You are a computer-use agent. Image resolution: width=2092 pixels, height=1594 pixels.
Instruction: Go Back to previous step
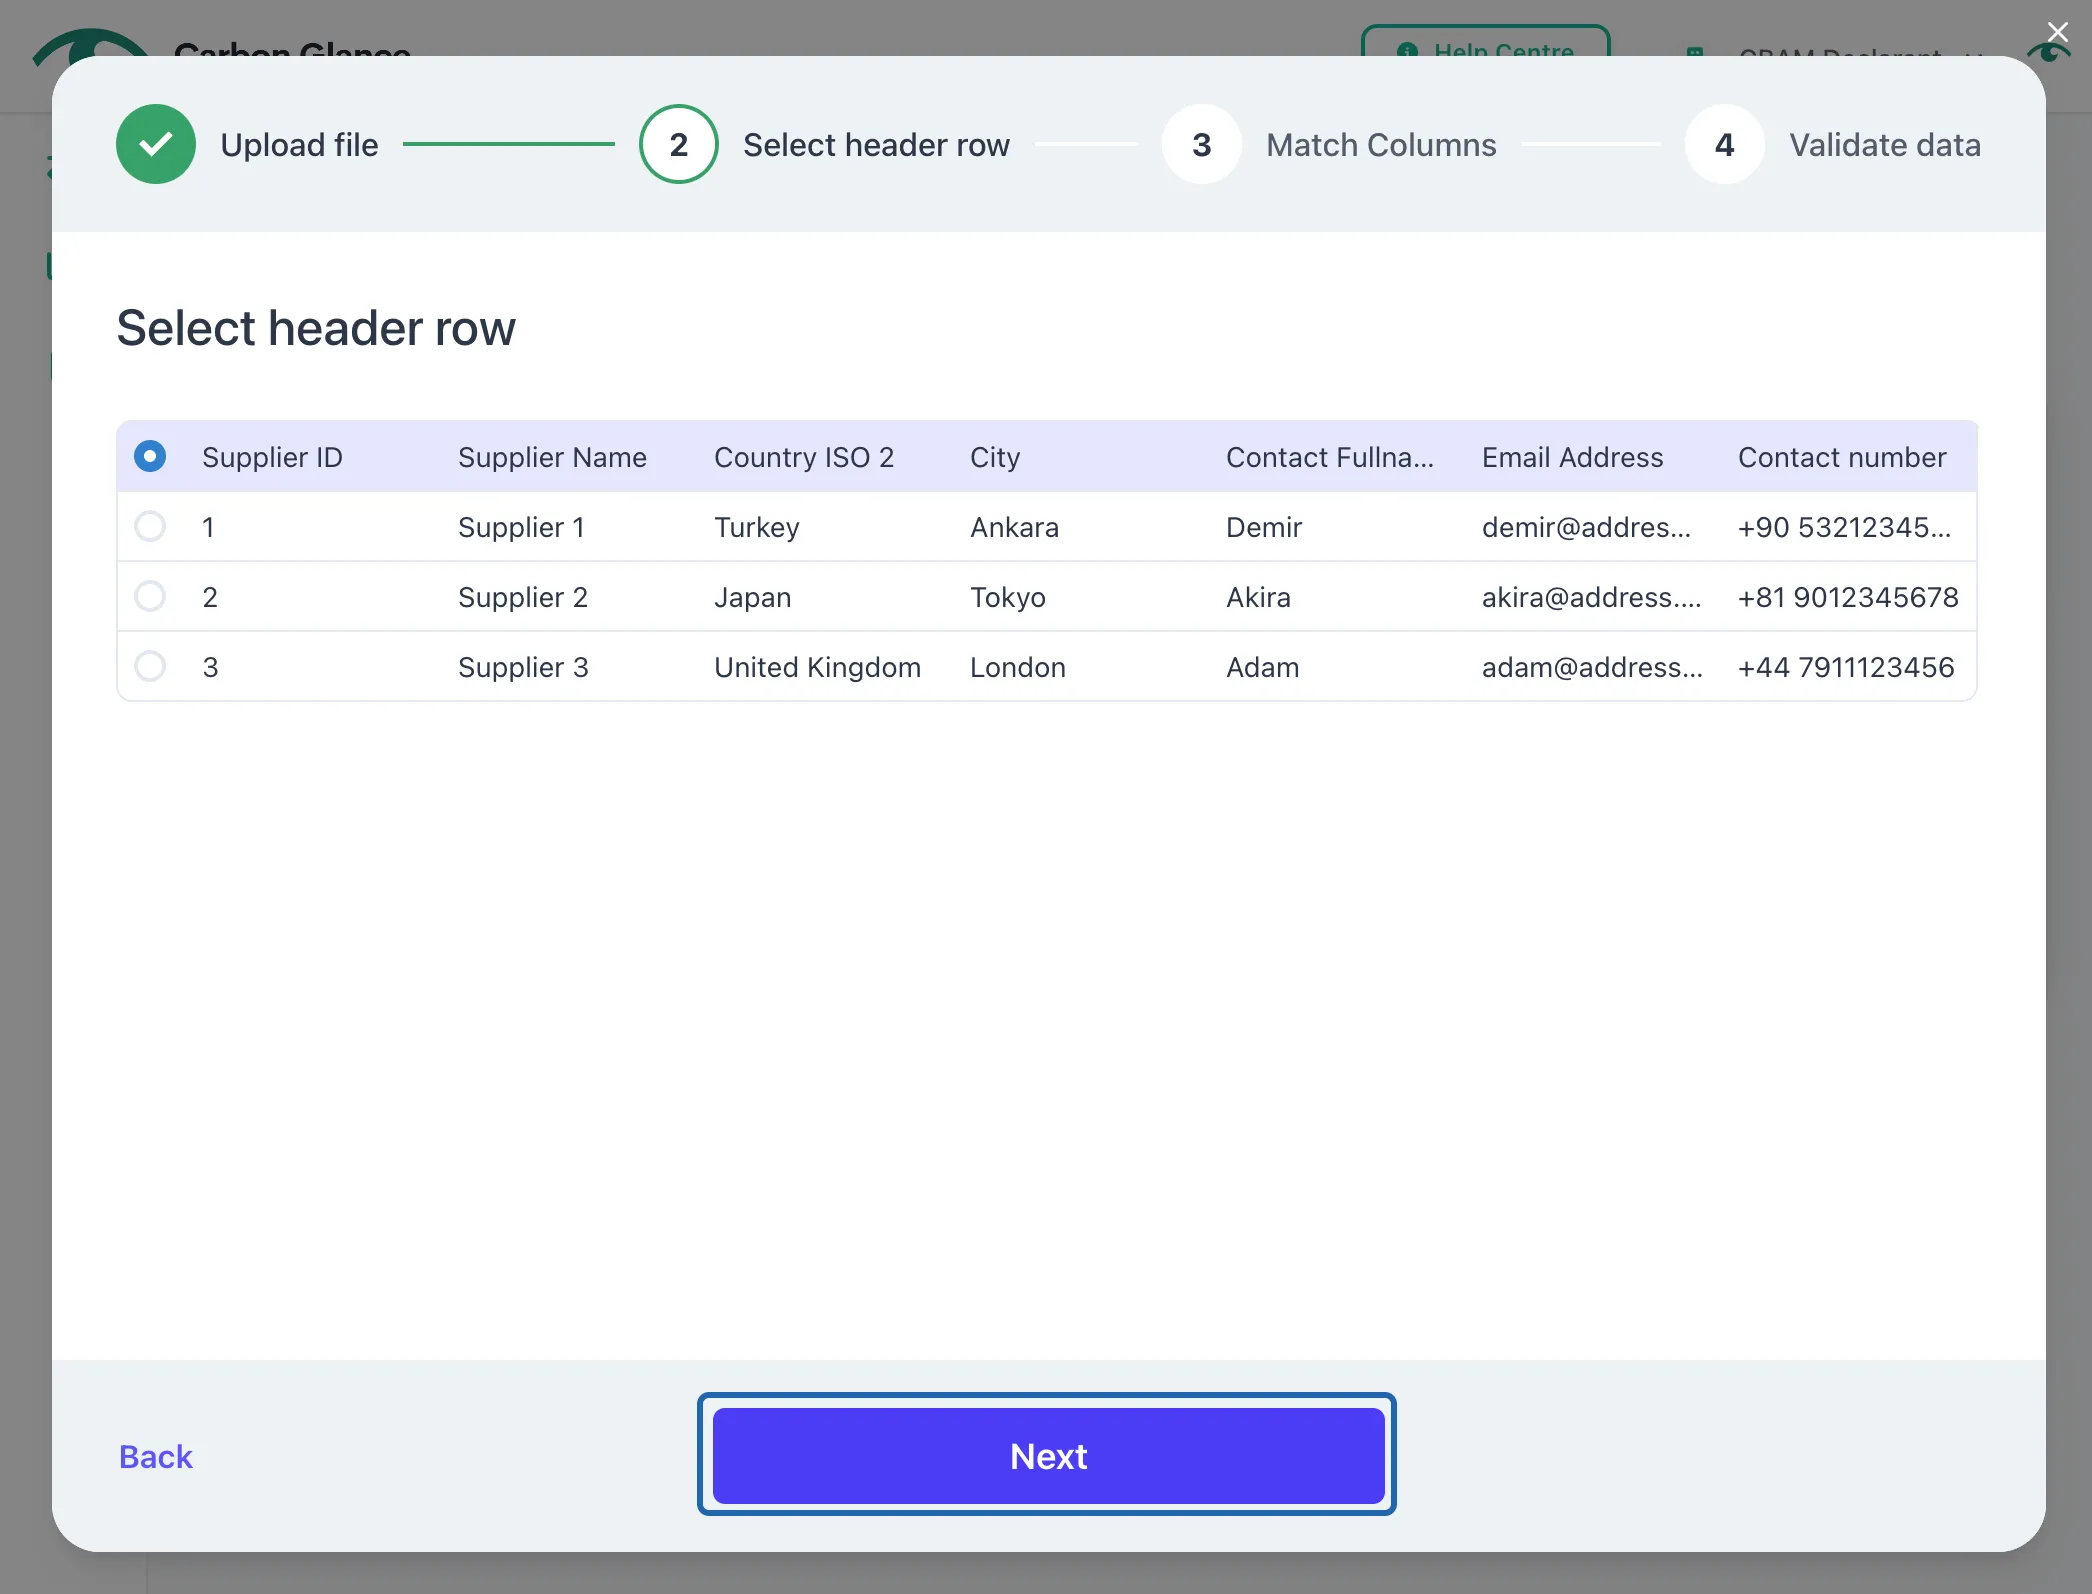click(155, 1457)
